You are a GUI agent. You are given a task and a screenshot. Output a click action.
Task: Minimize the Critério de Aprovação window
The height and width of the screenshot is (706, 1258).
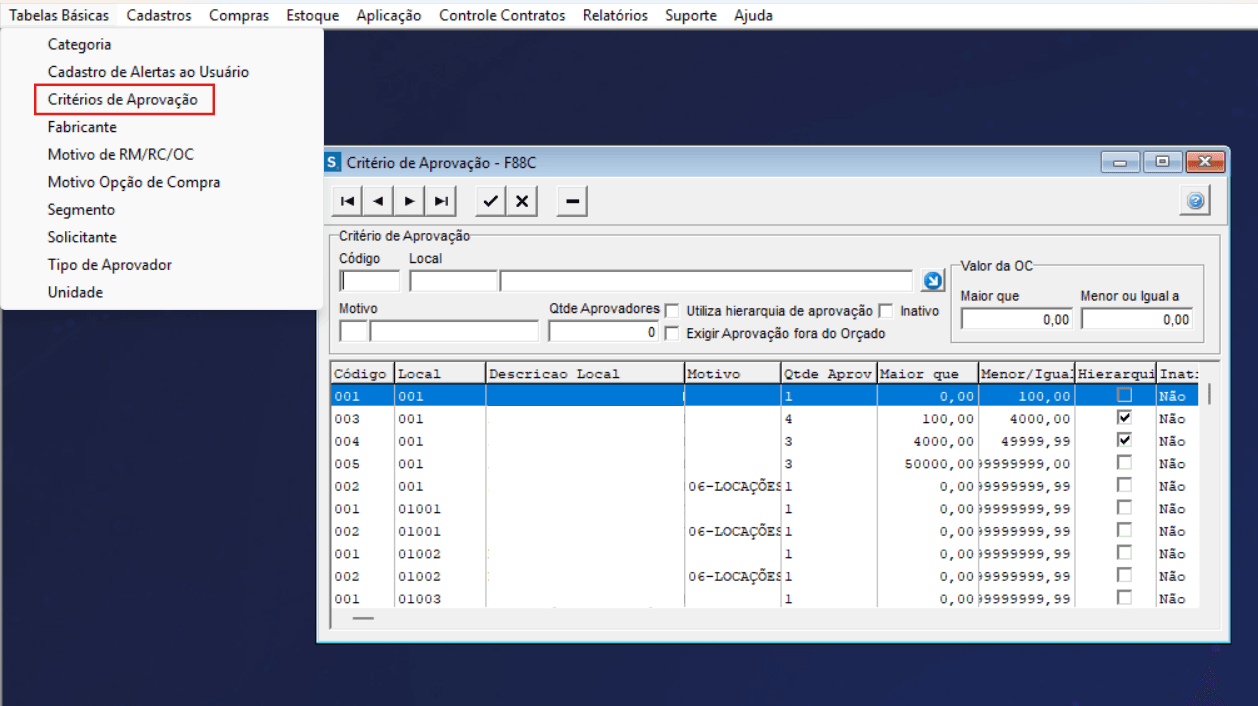(1121, 162)
